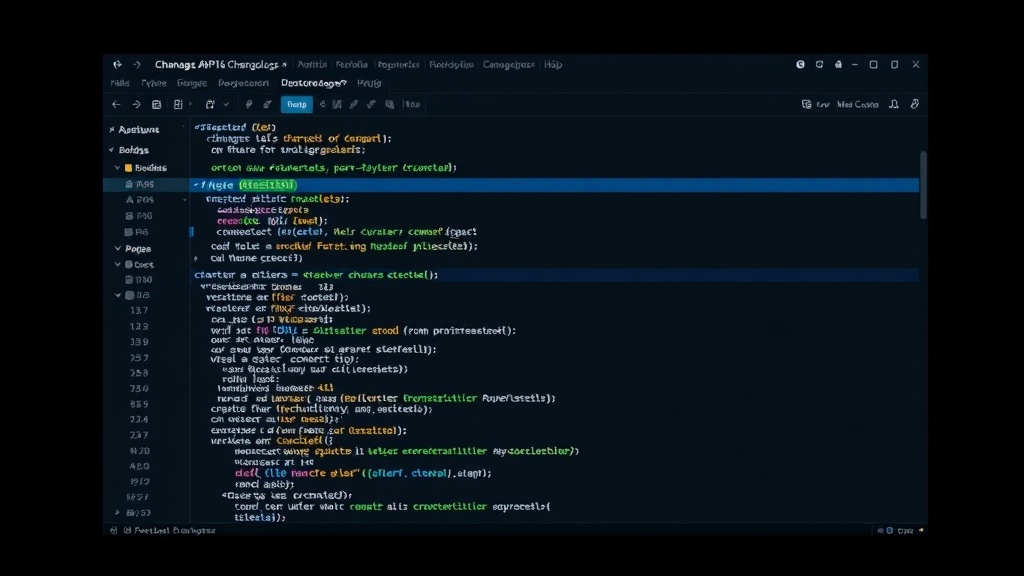
Task: Click the back arrow in the toolbar
Action: (116, 104)
